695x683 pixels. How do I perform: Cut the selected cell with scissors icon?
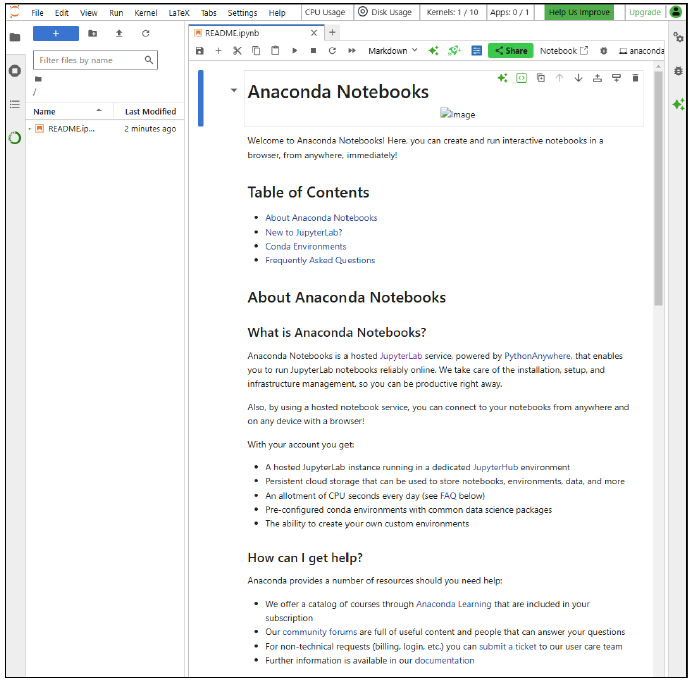click(x=237, y=51)
